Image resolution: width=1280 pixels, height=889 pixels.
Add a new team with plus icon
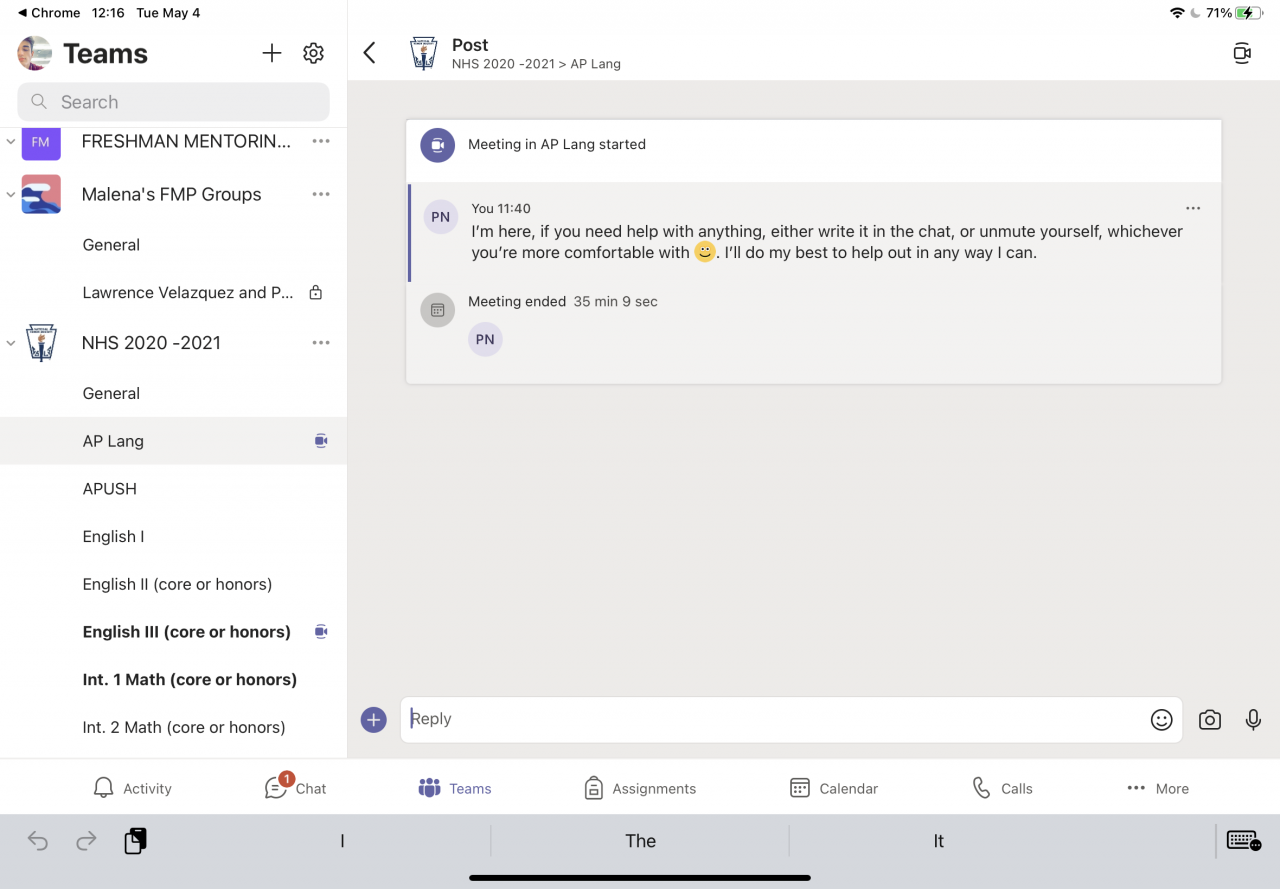point(272,53)
